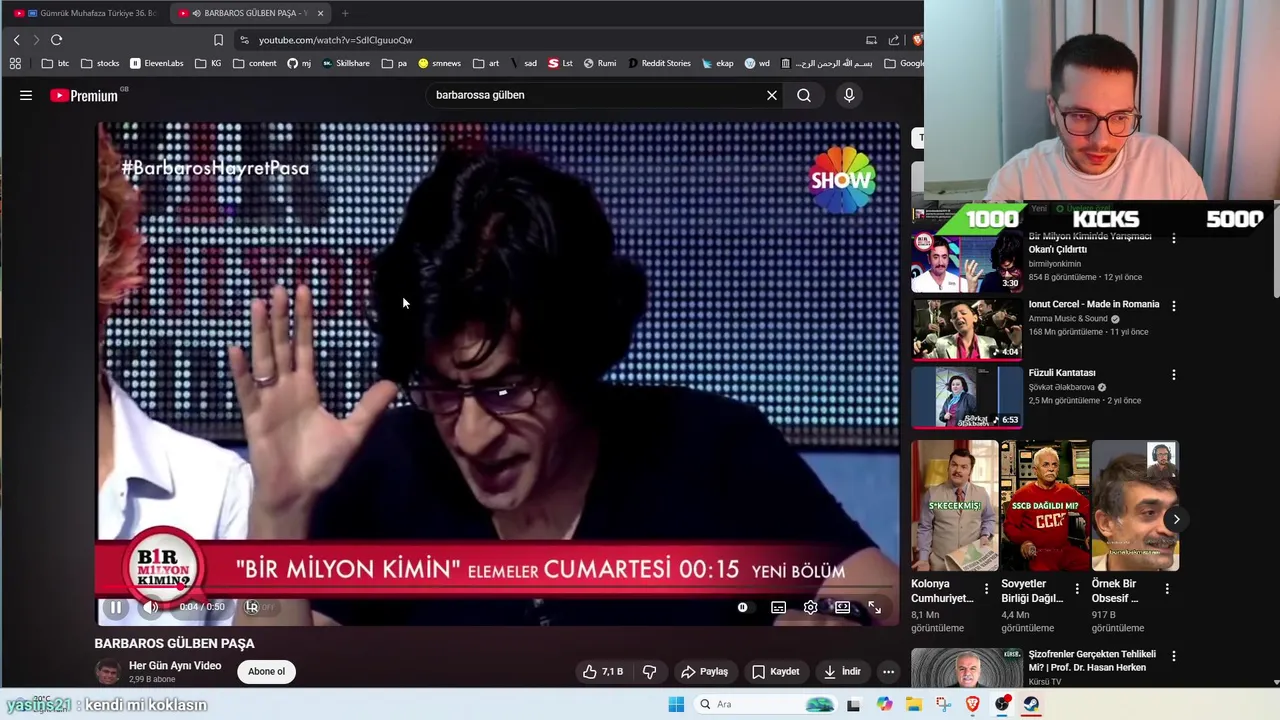1280x720 pixels.
Task: Open the Skillshare bookmark
Action: [346, 63]
